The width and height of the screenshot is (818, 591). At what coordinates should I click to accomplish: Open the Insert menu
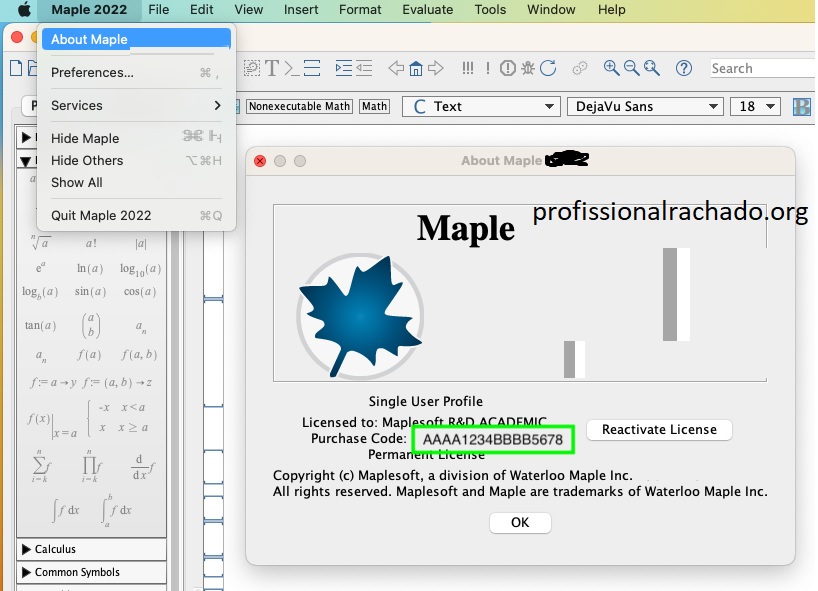(301, 9)
